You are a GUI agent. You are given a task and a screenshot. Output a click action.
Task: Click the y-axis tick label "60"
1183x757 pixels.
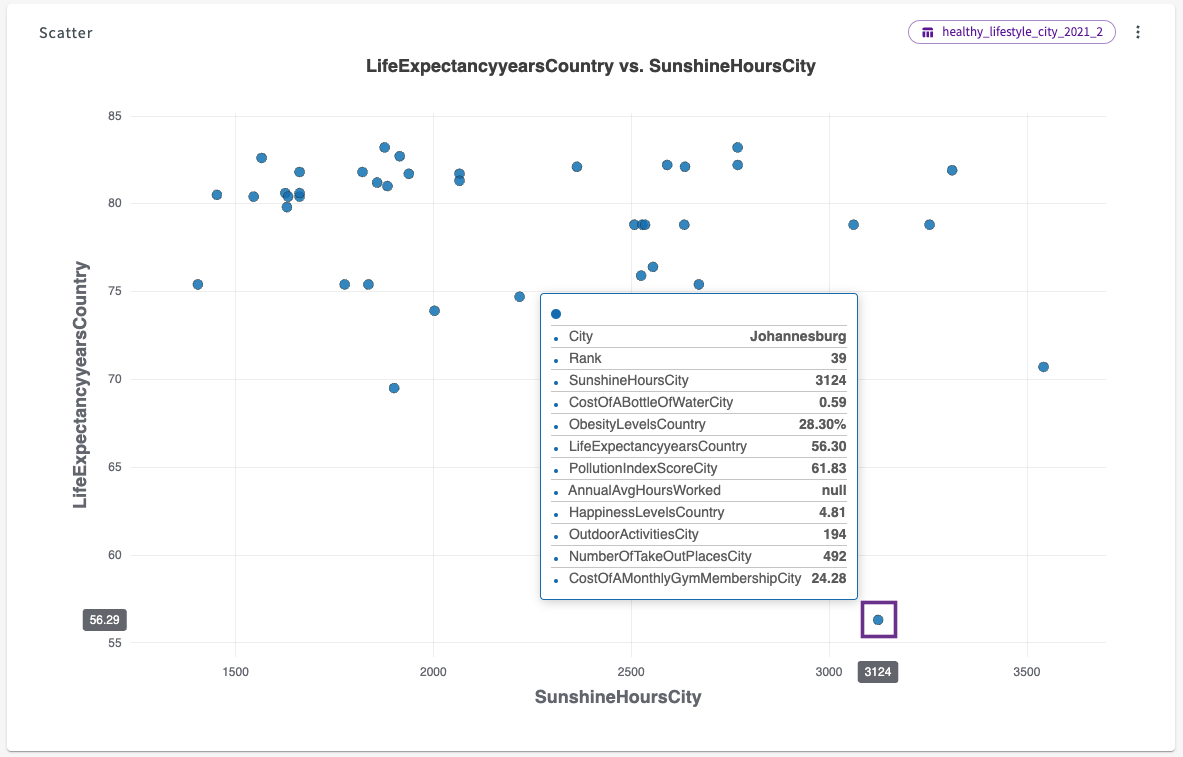point(114,555)
